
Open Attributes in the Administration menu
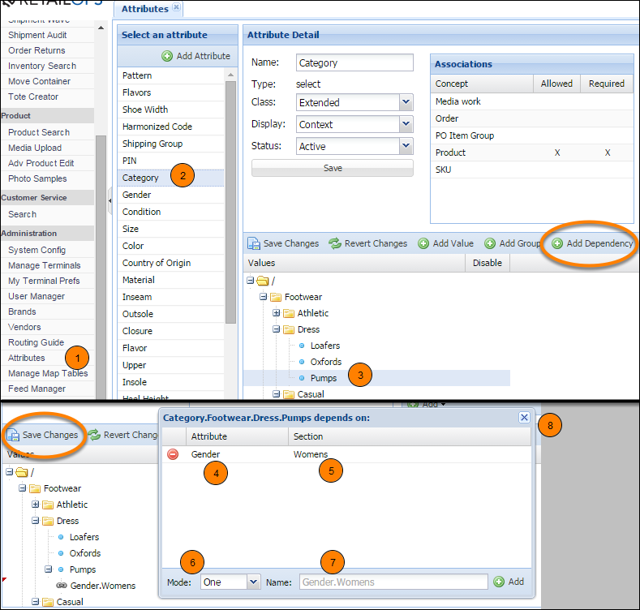pyautogui.click(x=27, y=358)
